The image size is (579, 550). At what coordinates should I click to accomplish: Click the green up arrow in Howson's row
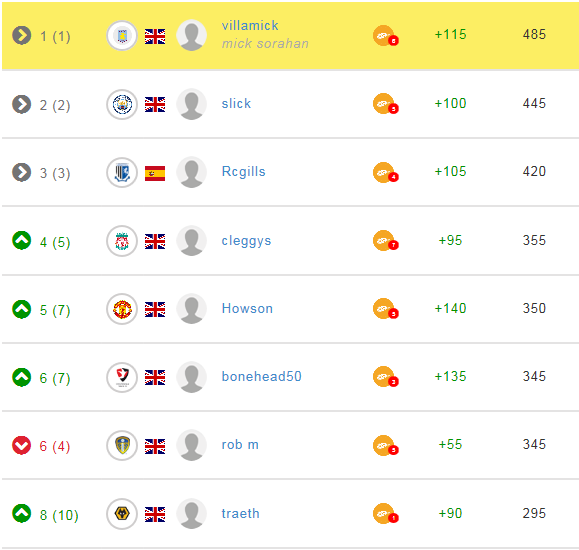click(x=21, y=309)
